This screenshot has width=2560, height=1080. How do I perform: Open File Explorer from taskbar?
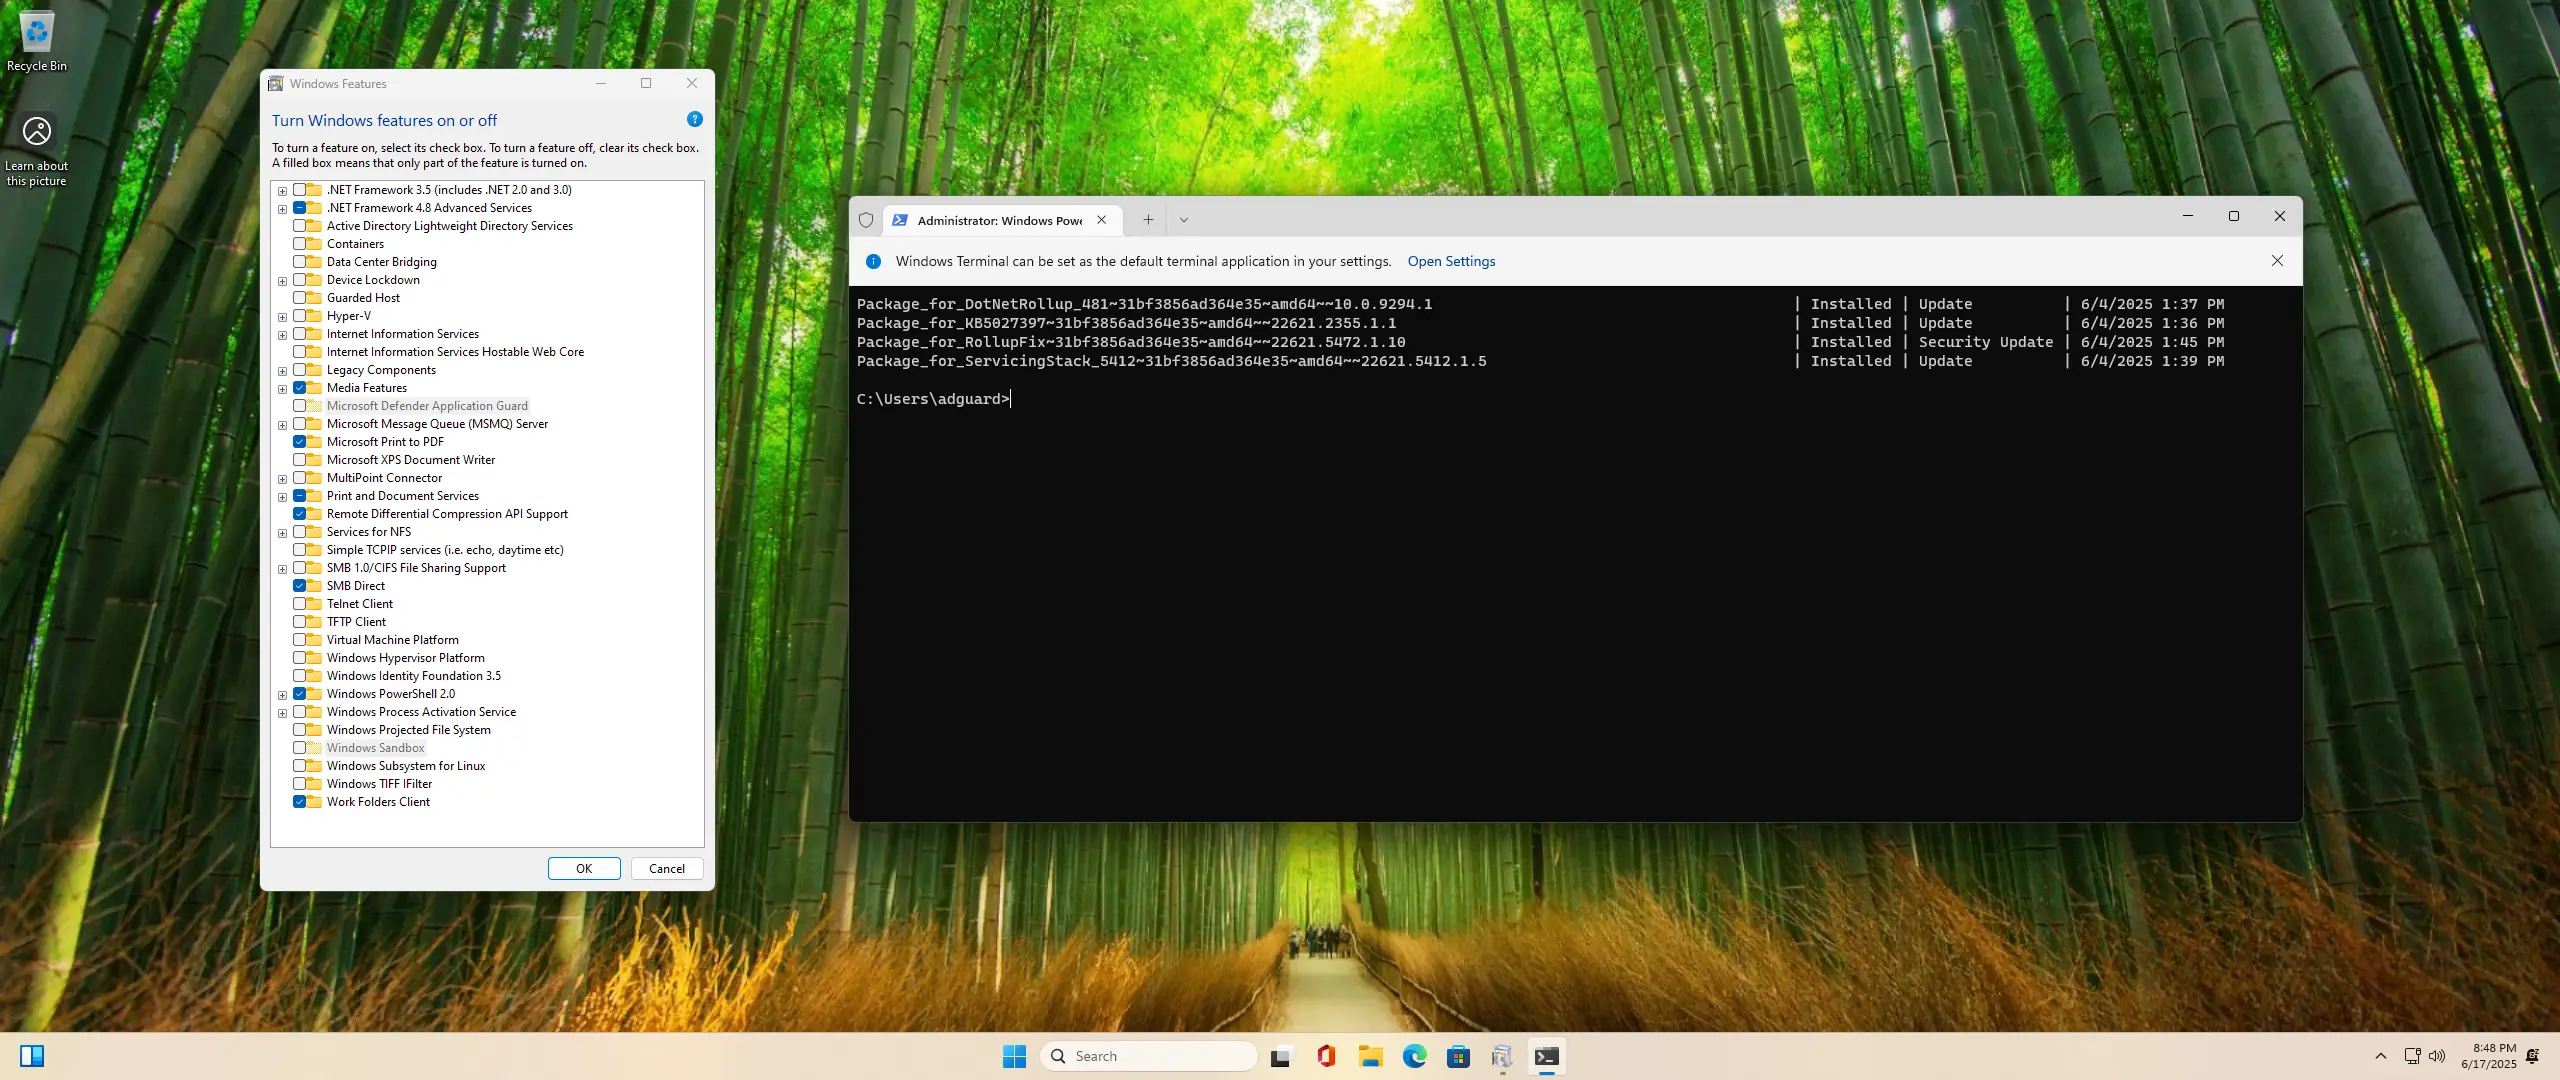point(1370,1056)
